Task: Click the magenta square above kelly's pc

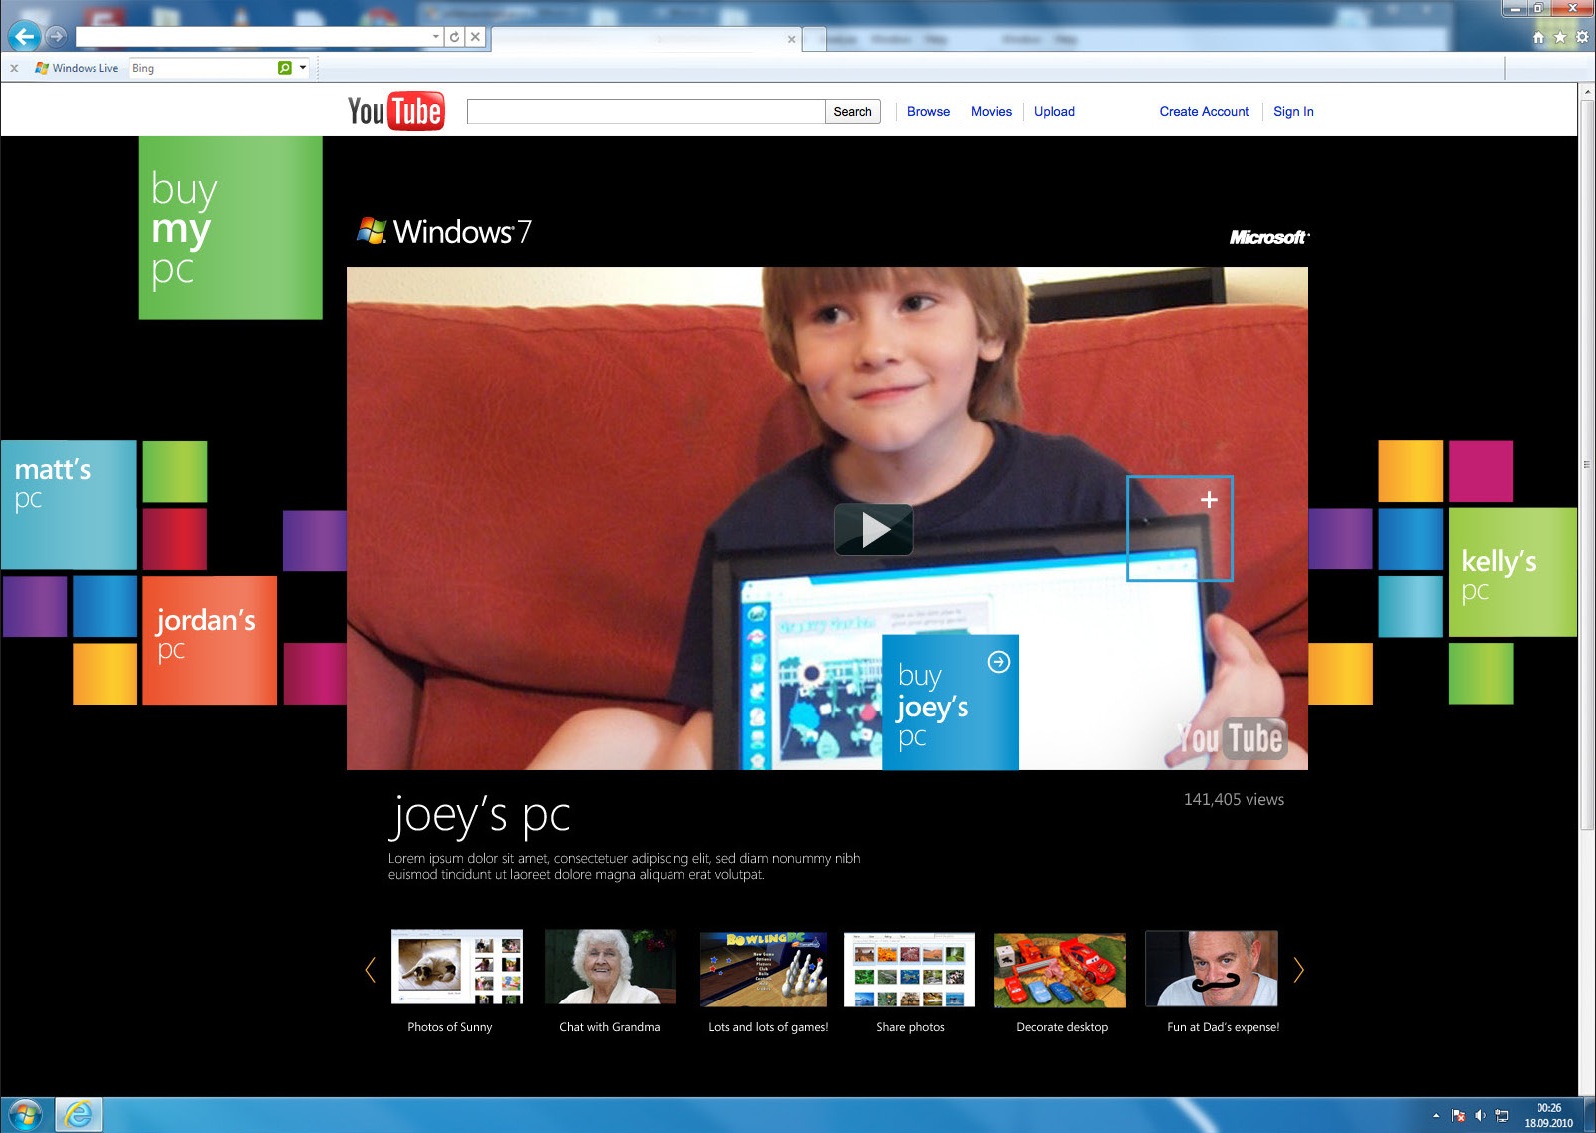Action: tap(1480, 471)
